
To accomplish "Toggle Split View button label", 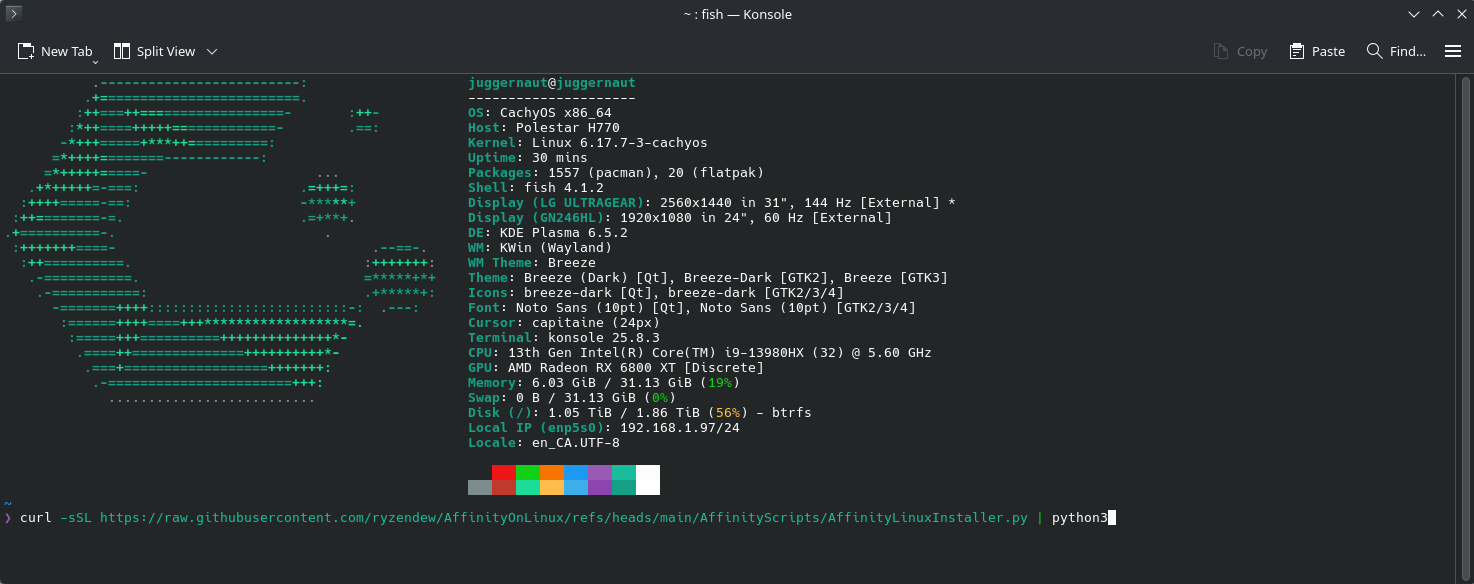I will click(166, 51).
